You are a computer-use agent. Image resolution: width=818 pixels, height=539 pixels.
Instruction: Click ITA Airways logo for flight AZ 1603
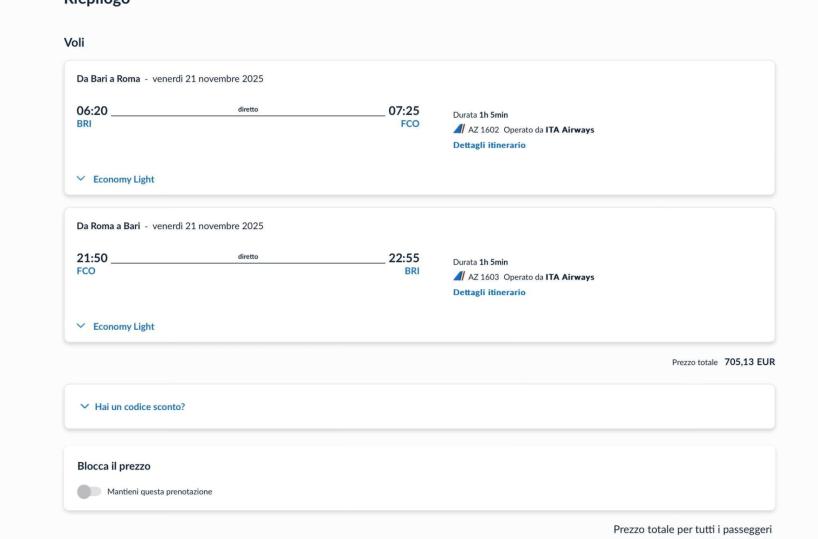pos(459,277)
